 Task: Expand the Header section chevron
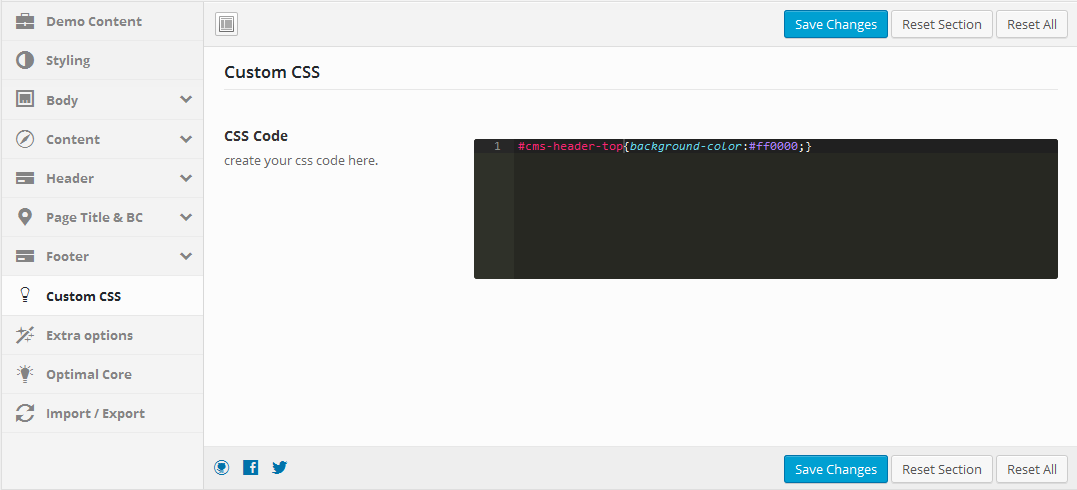tap(185, 178)
